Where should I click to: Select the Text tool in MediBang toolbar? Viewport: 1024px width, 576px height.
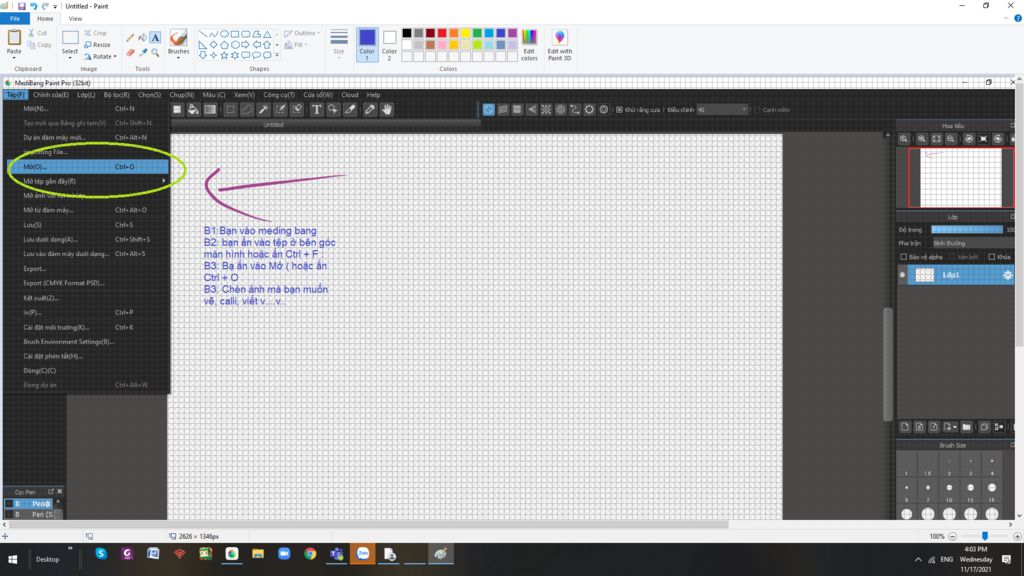316,110
